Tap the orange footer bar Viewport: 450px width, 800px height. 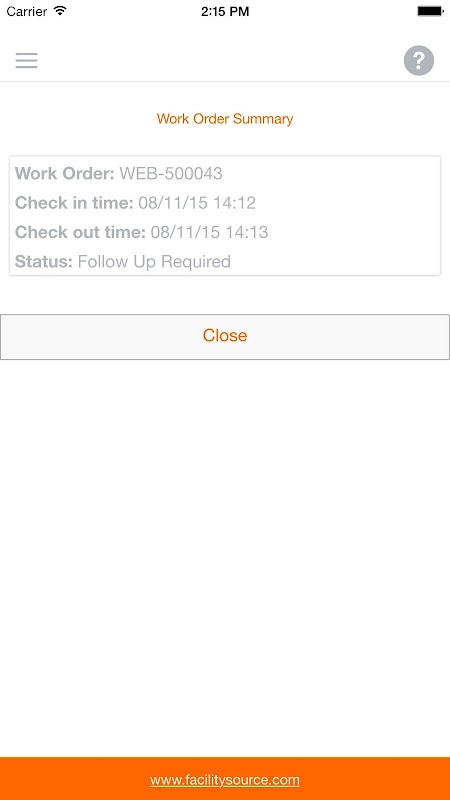pyautogui.click(x=225, y=779)
